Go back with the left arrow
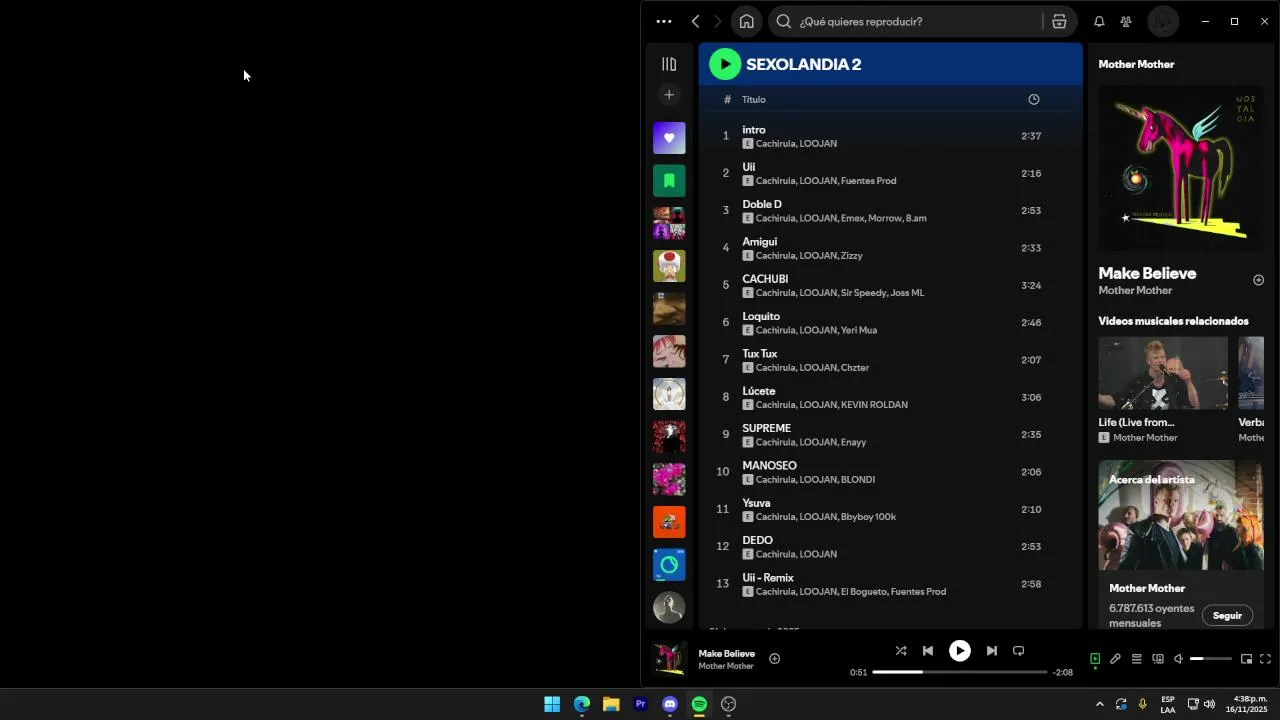This screenshot has width=1280, height=720. click(x=696, y=21)
